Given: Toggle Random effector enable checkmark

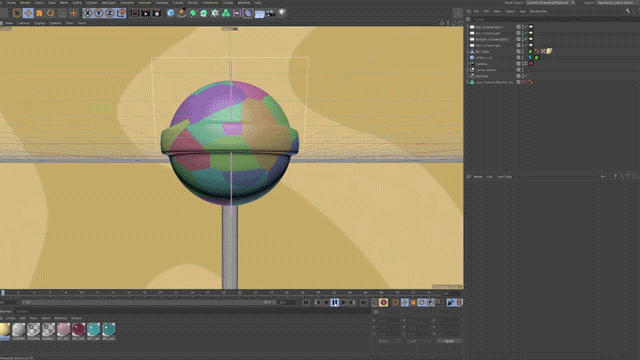Looking at the screenshot, I should pos(526,76).
